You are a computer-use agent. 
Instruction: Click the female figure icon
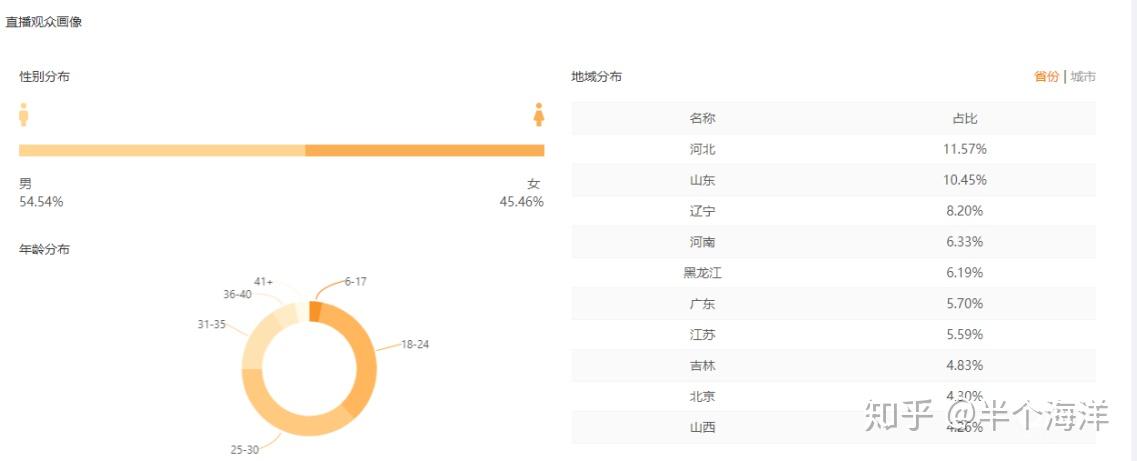click(x=539, y=114)
